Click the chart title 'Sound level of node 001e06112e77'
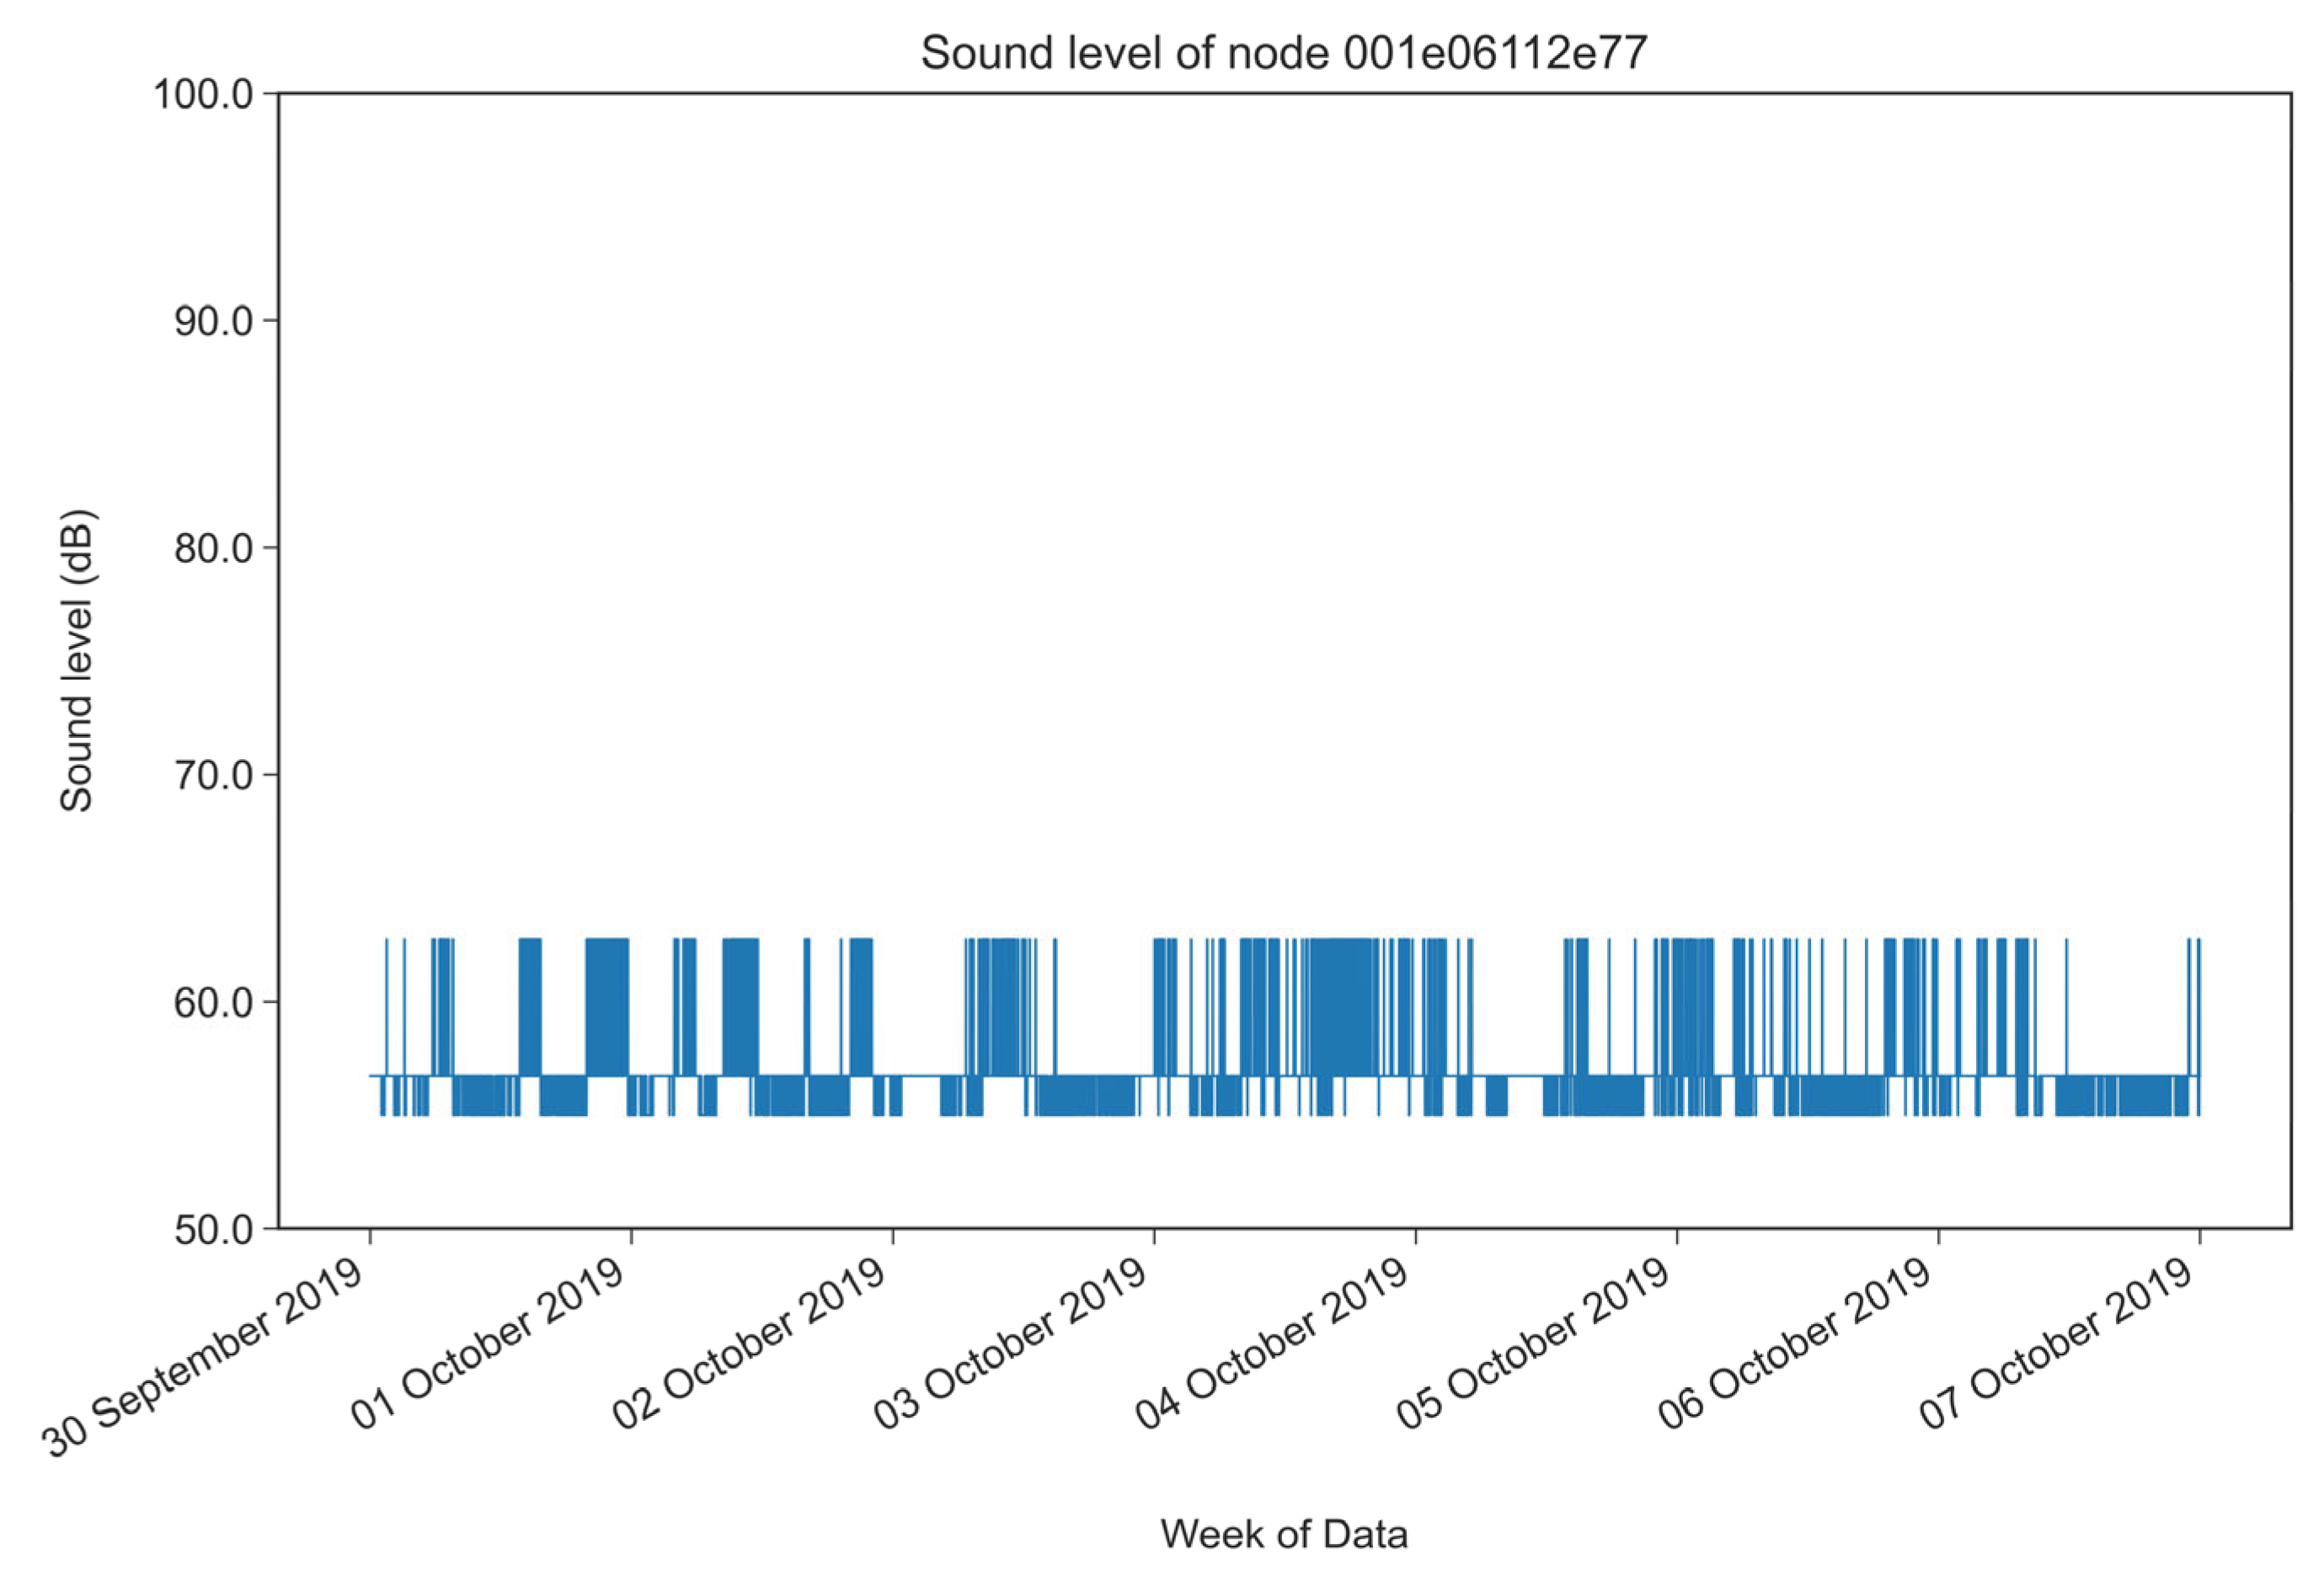Viewport: 2324px width, 1576px height. point(1284,53)
